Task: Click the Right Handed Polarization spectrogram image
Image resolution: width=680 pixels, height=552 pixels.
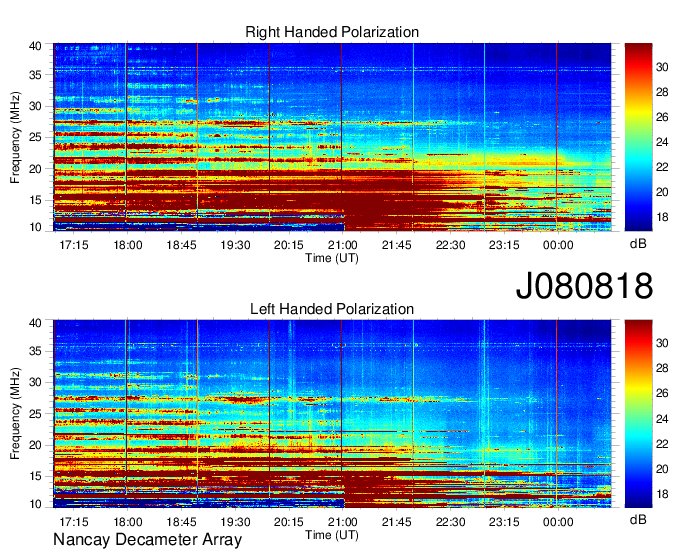Action: (x=332, y=137)
